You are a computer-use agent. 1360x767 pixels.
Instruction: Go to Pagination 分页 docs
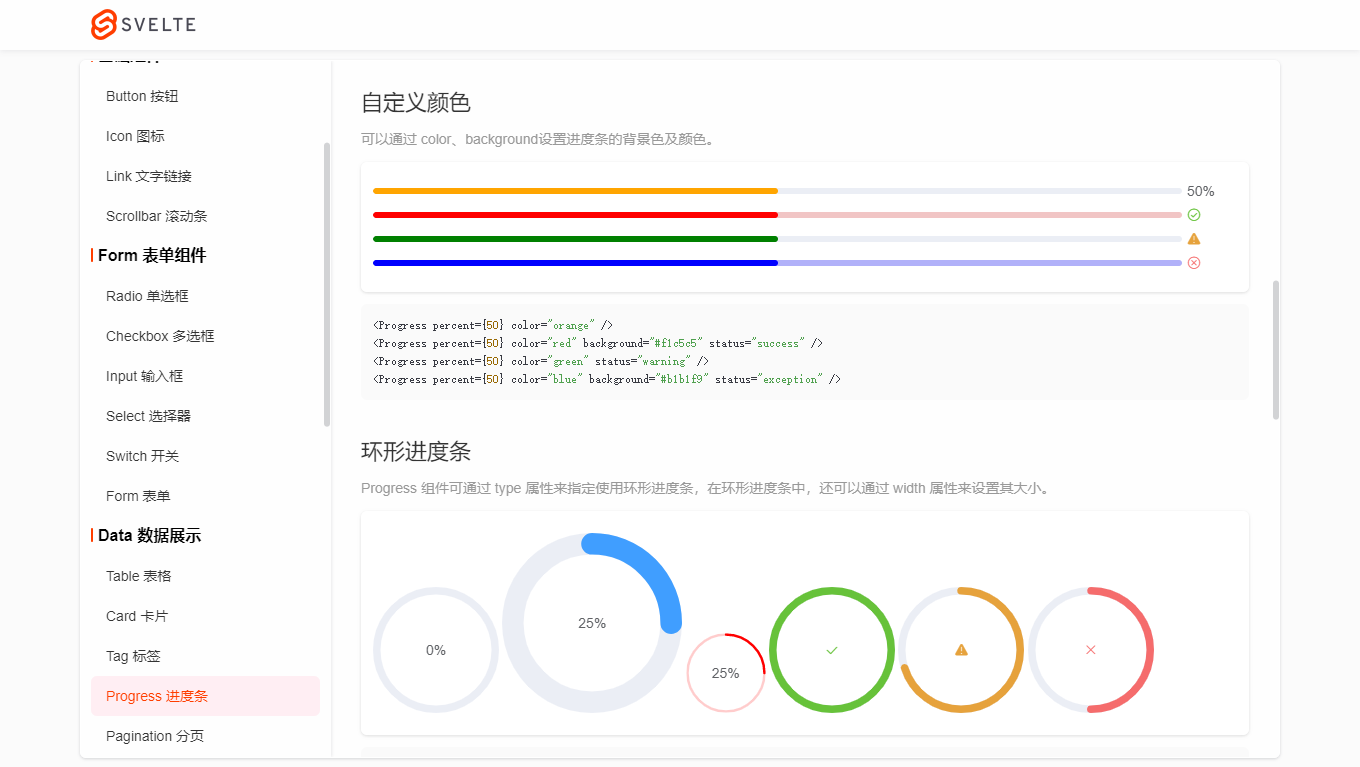point(153,735)
